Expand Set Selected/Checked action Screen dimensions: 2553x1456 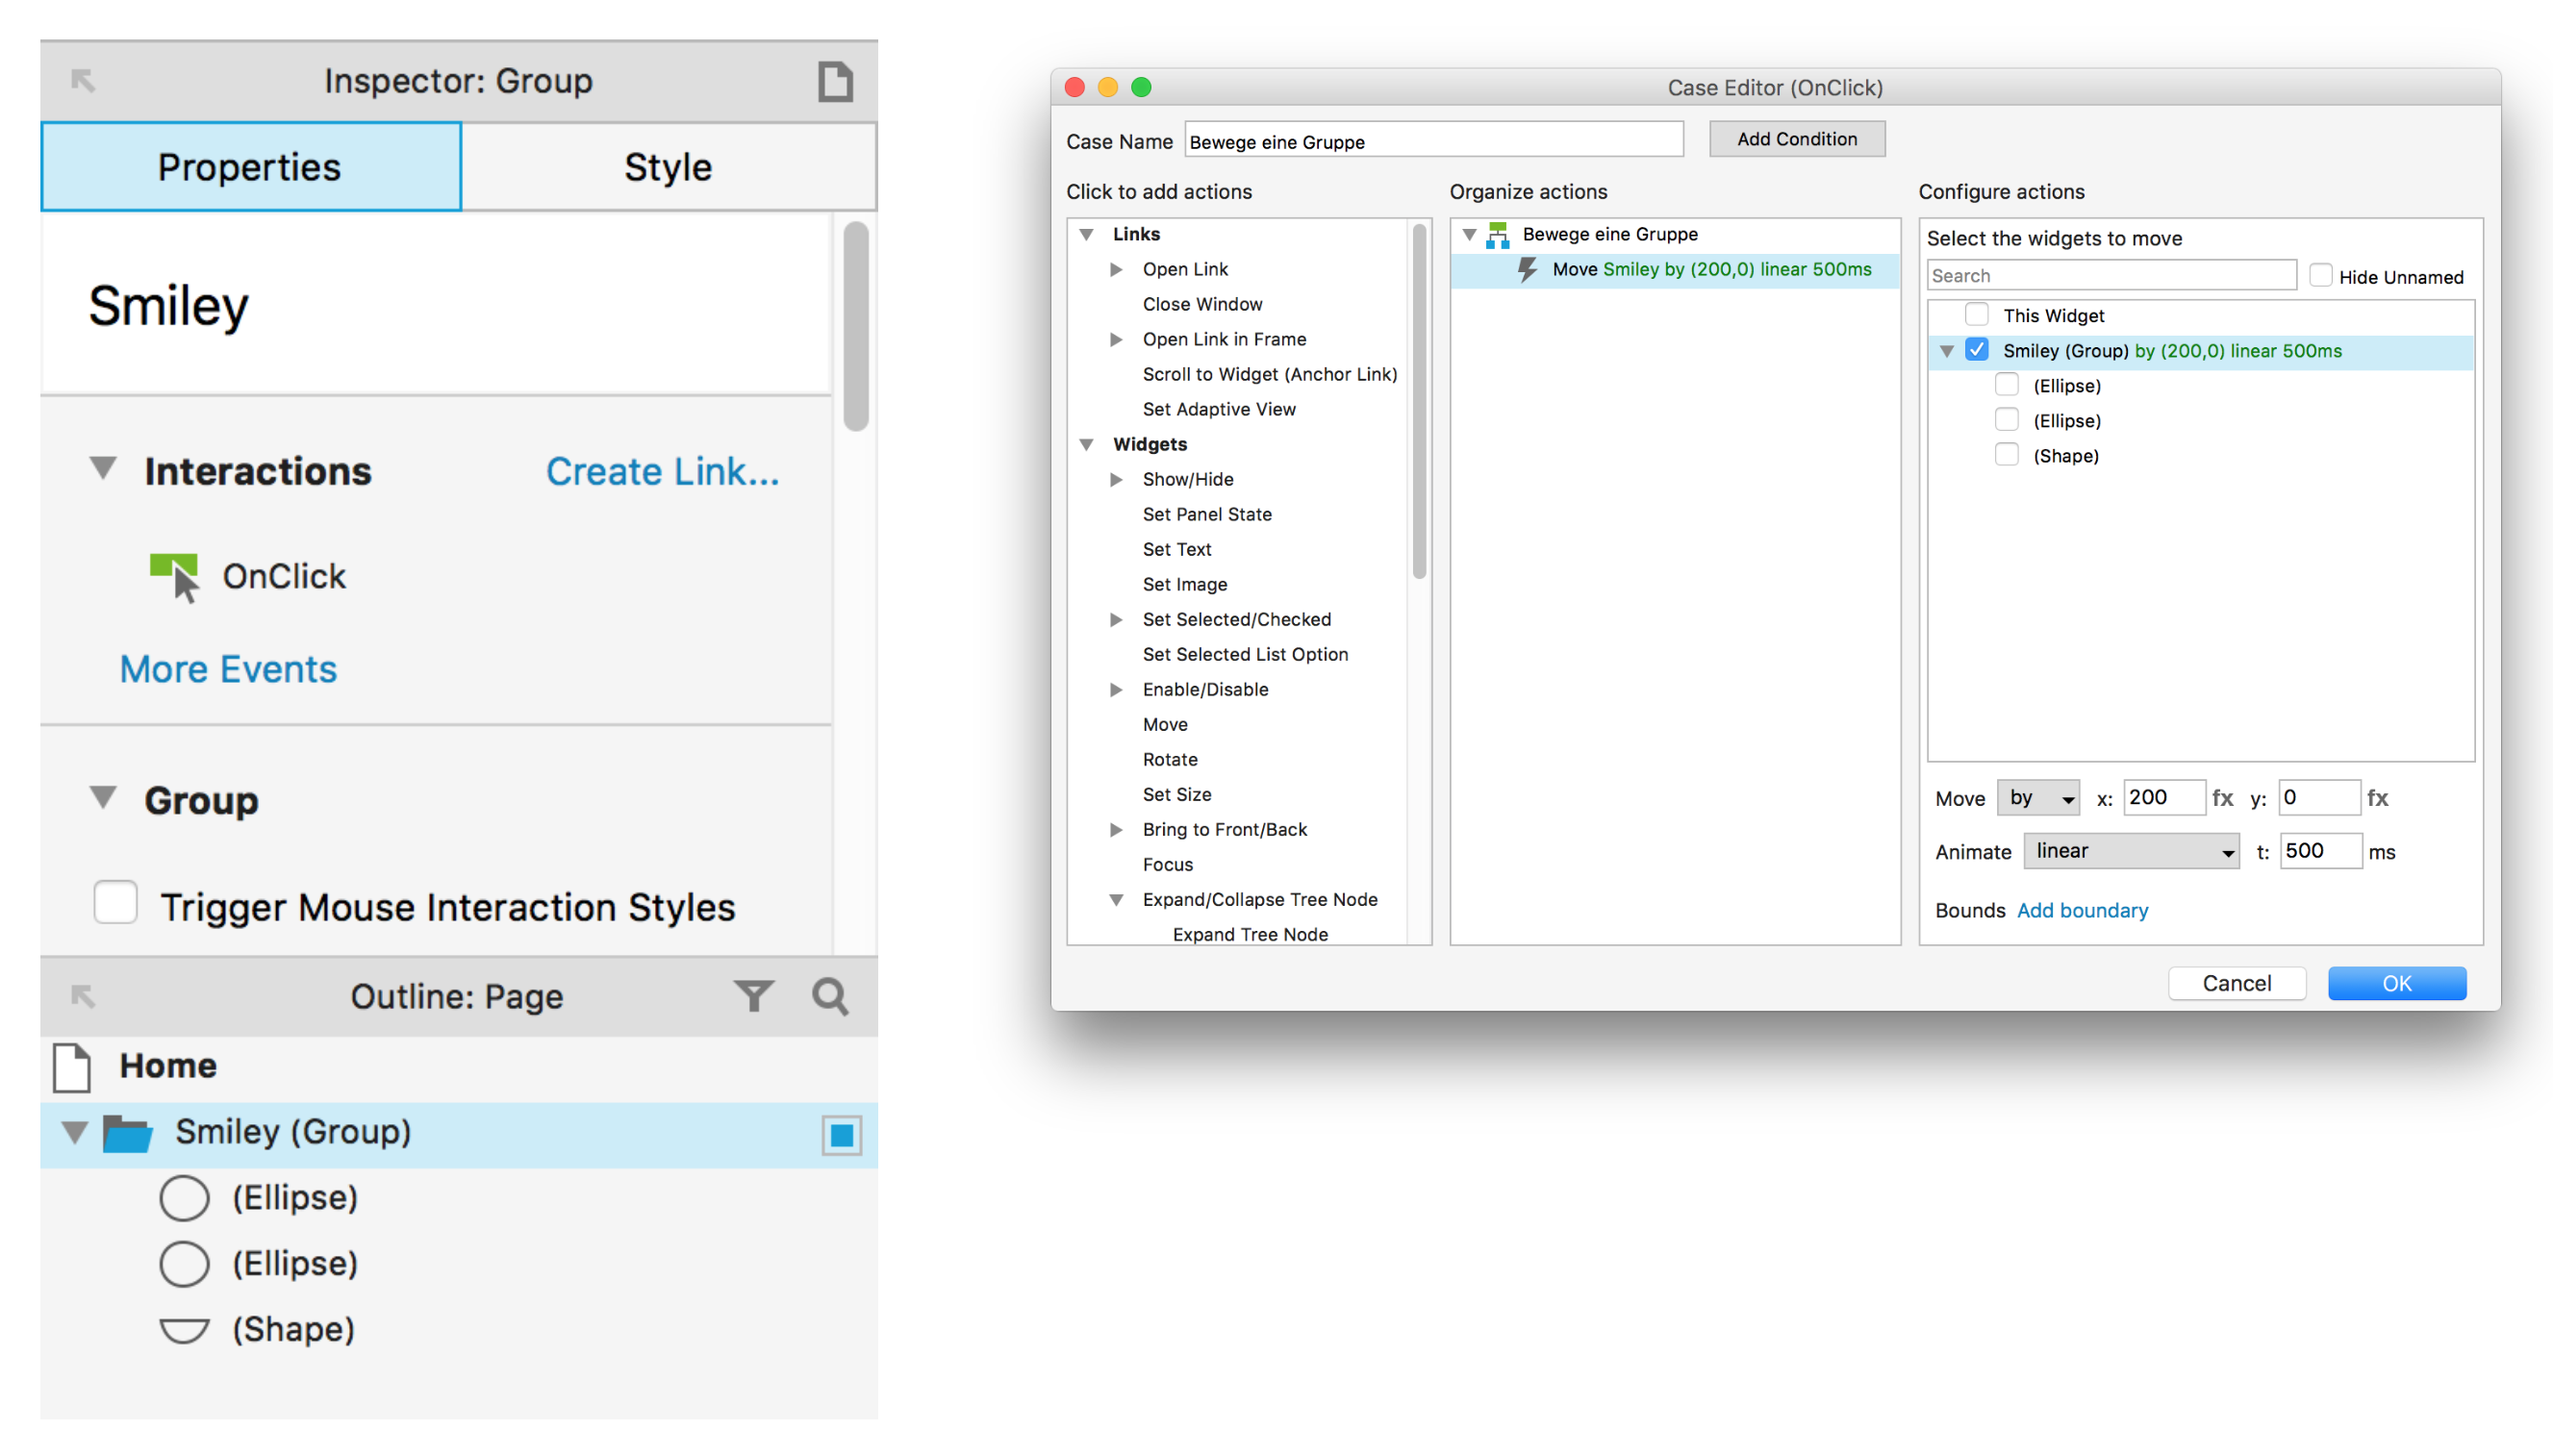coord(1116,619)
